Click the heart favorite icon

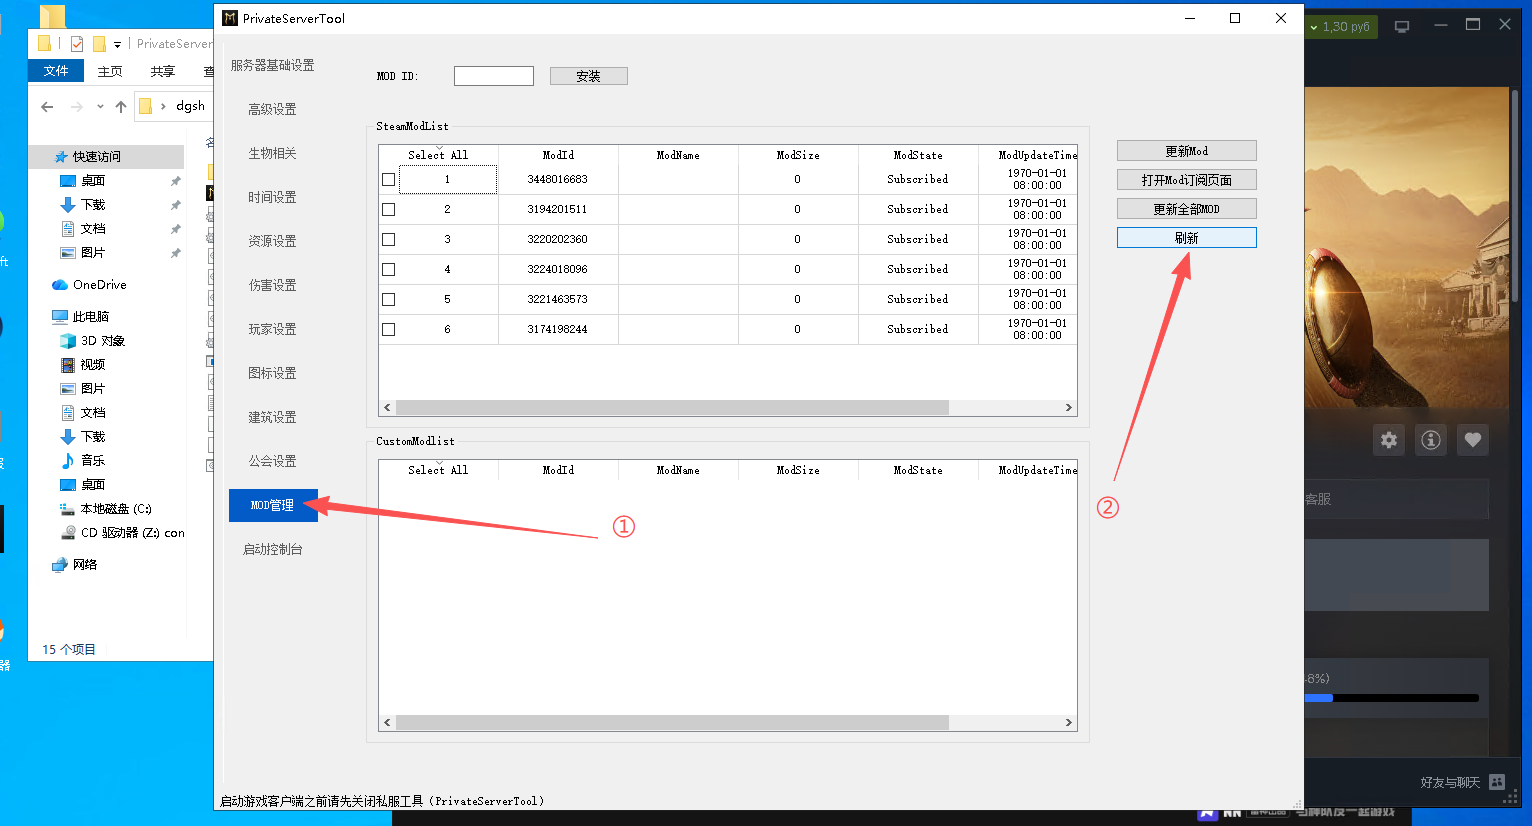pos(1472,440)
